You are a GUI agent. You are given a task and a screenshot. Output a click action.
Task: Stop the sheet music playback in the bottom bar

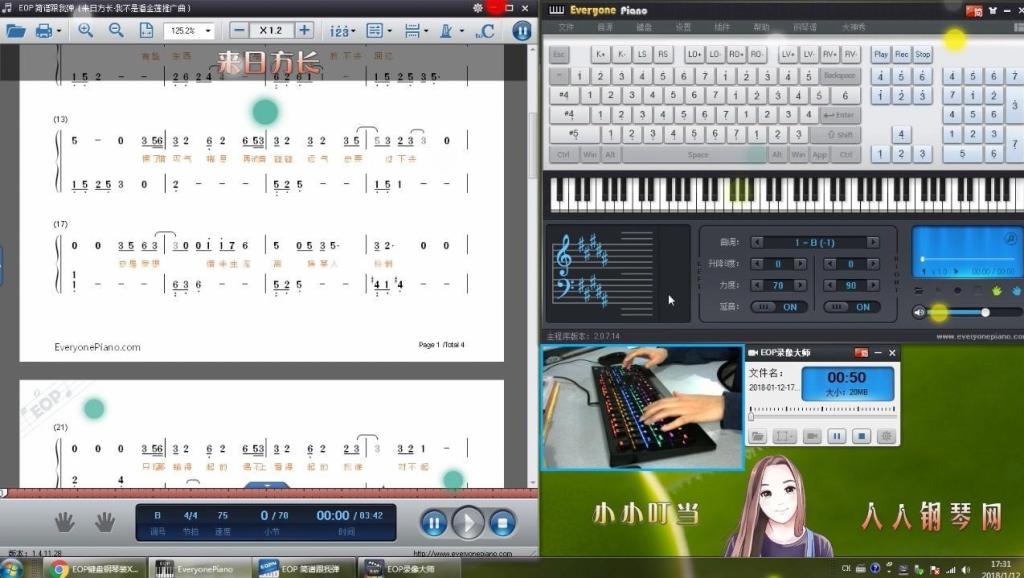click(x=502, y=522)
